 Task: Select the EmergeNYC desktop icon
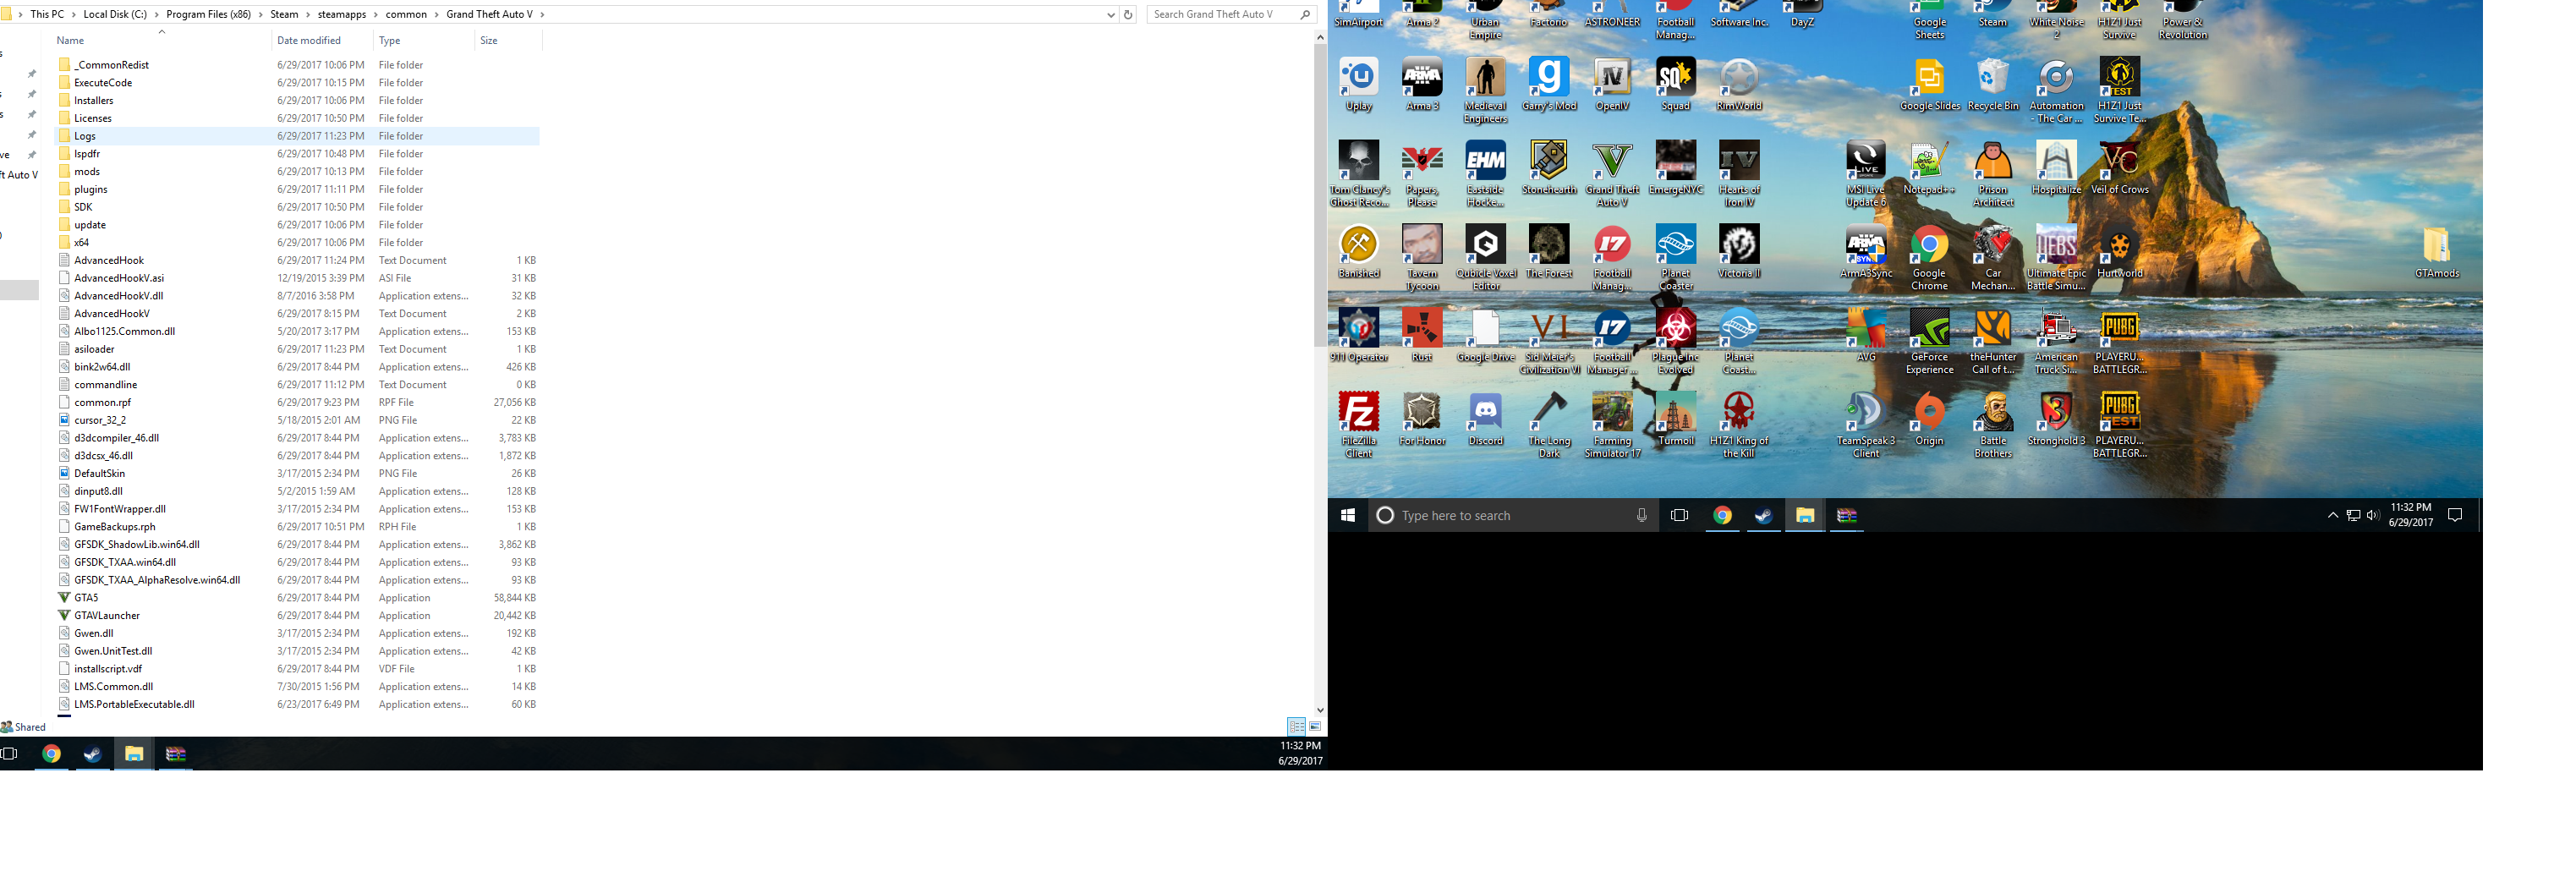(x=1676, y=168)
